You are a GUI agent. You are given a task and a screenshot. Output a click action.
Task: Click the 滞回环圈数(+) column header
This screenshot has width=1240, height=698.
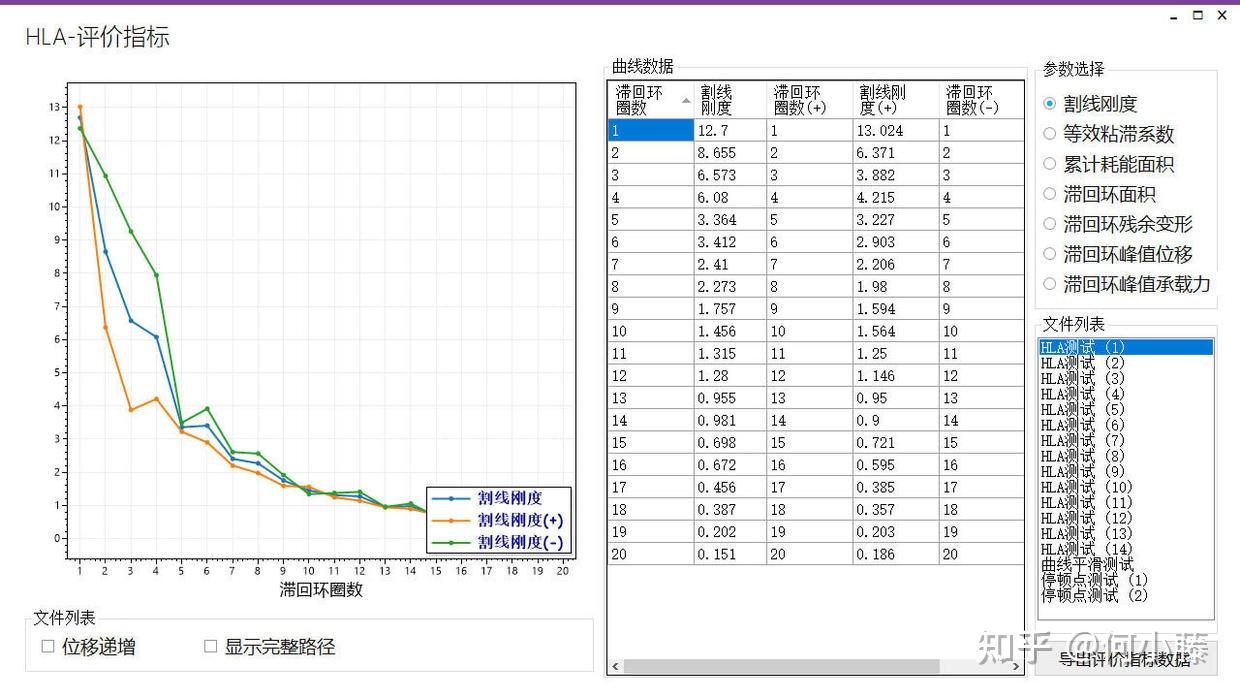pos(810,100)
